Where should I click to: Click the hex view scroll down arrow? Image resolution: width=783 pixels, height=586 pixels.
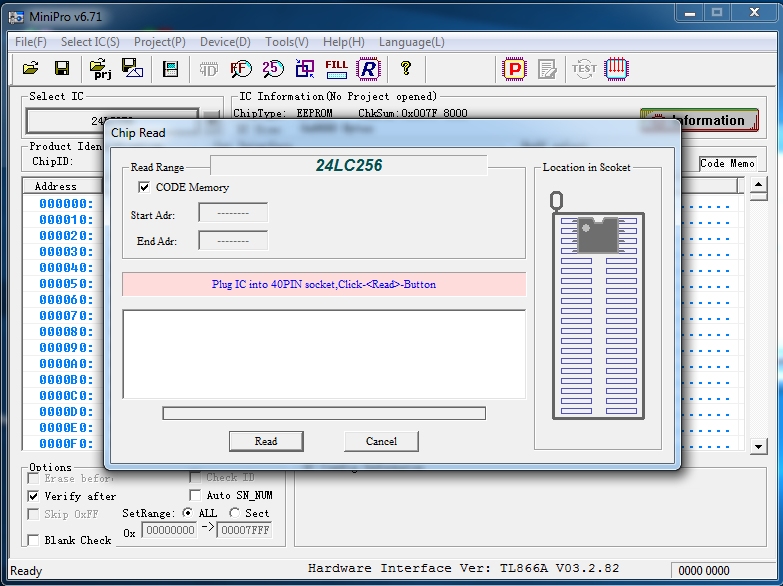coord(758,447)
